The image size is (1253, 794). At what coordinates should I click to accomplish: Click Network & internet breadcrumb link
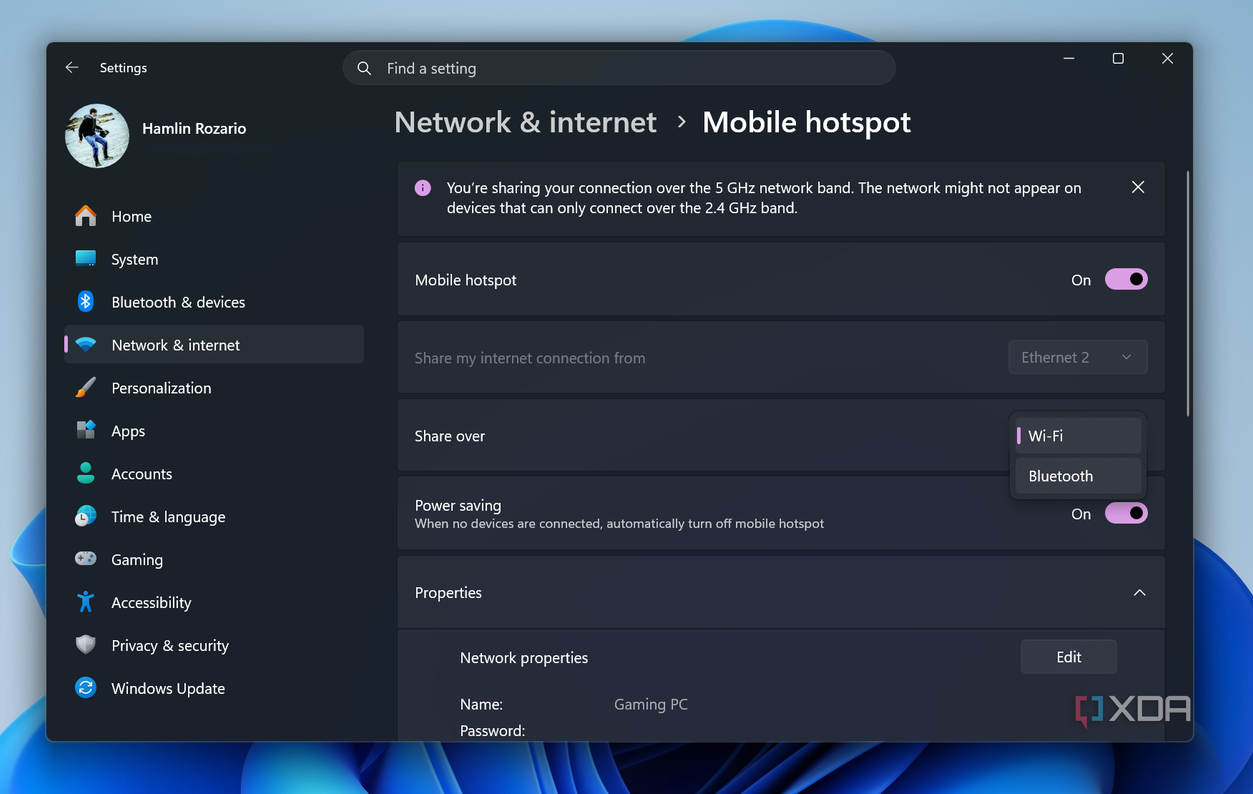[x=525, y=122]
